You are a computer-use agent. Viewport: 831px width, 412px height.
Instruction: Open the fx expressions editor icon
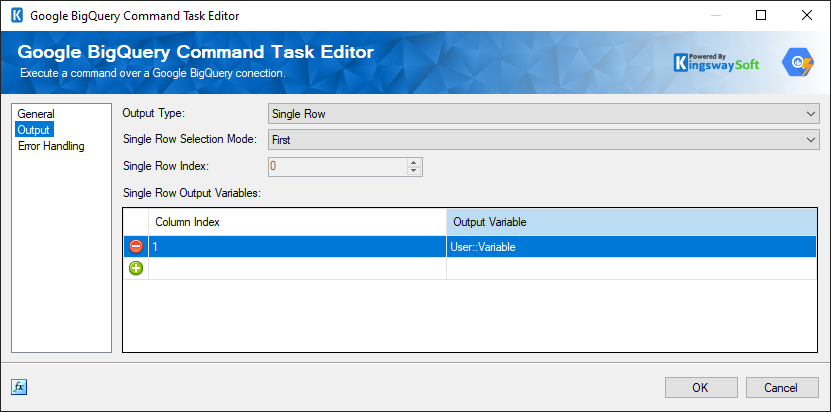(x=19, y=387)
